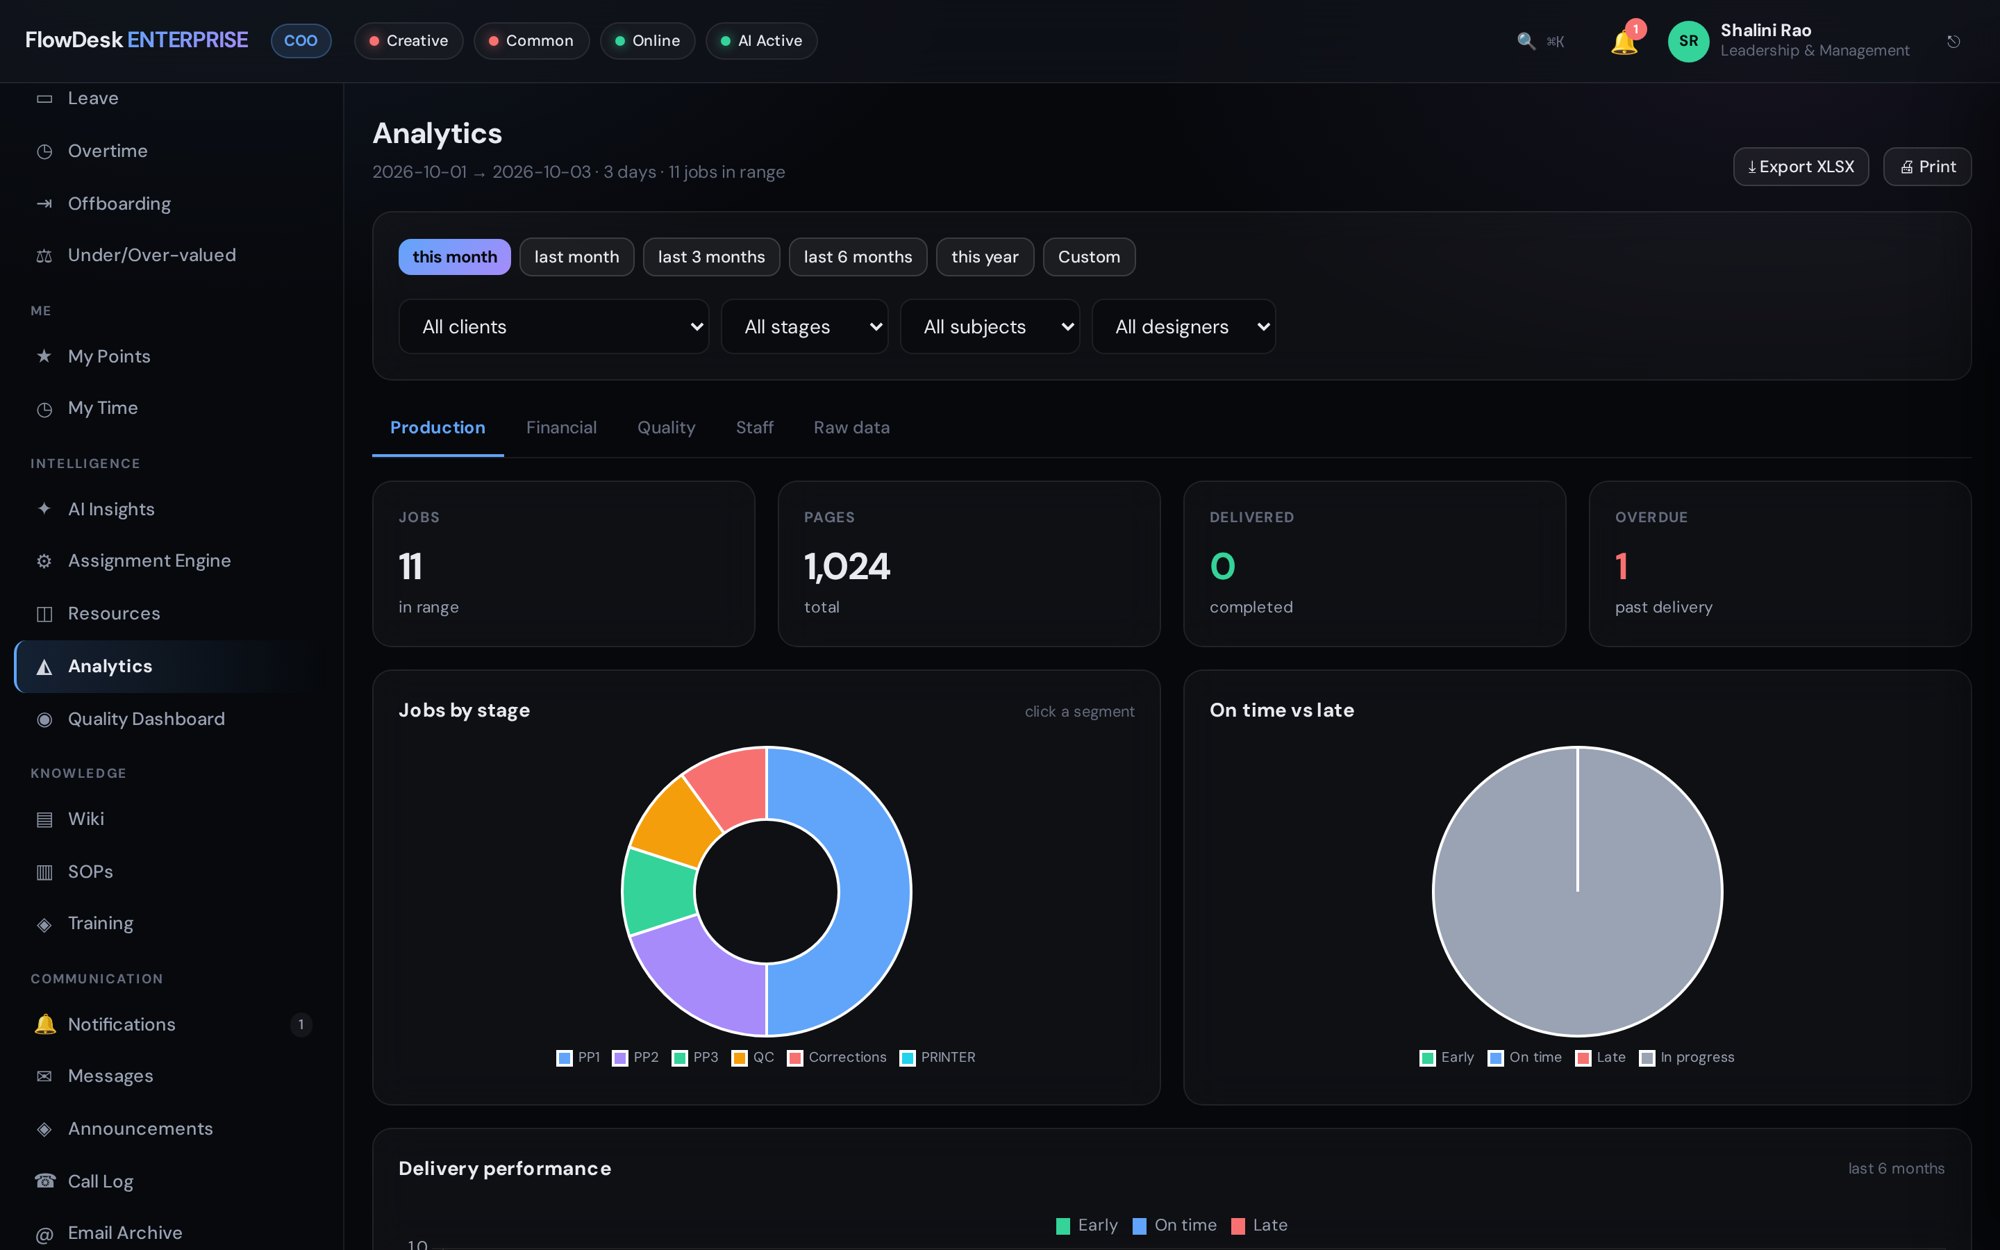Click the COO role badge

point(301,41)
